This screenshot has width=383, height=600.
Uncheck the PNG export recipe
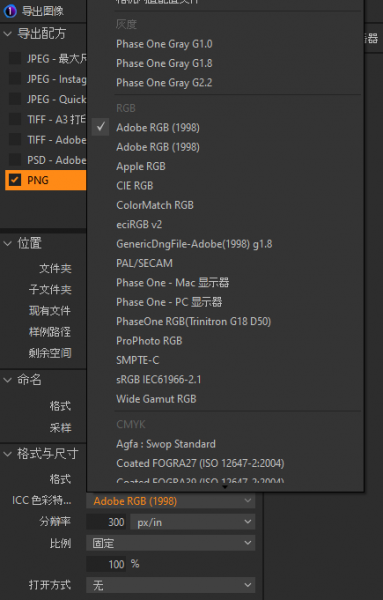[15, 180]
